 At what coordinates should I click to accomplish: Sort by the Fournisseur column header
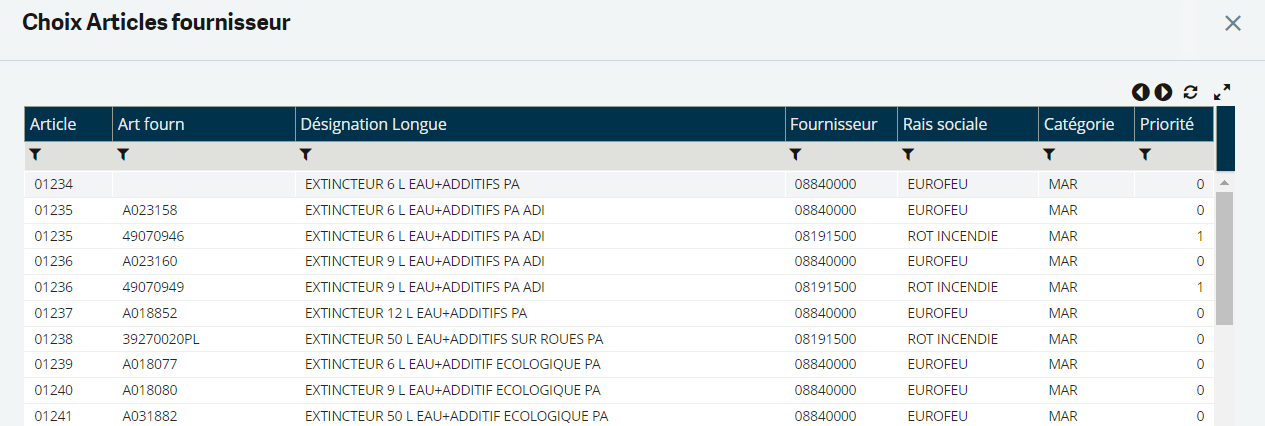[833, 124]
